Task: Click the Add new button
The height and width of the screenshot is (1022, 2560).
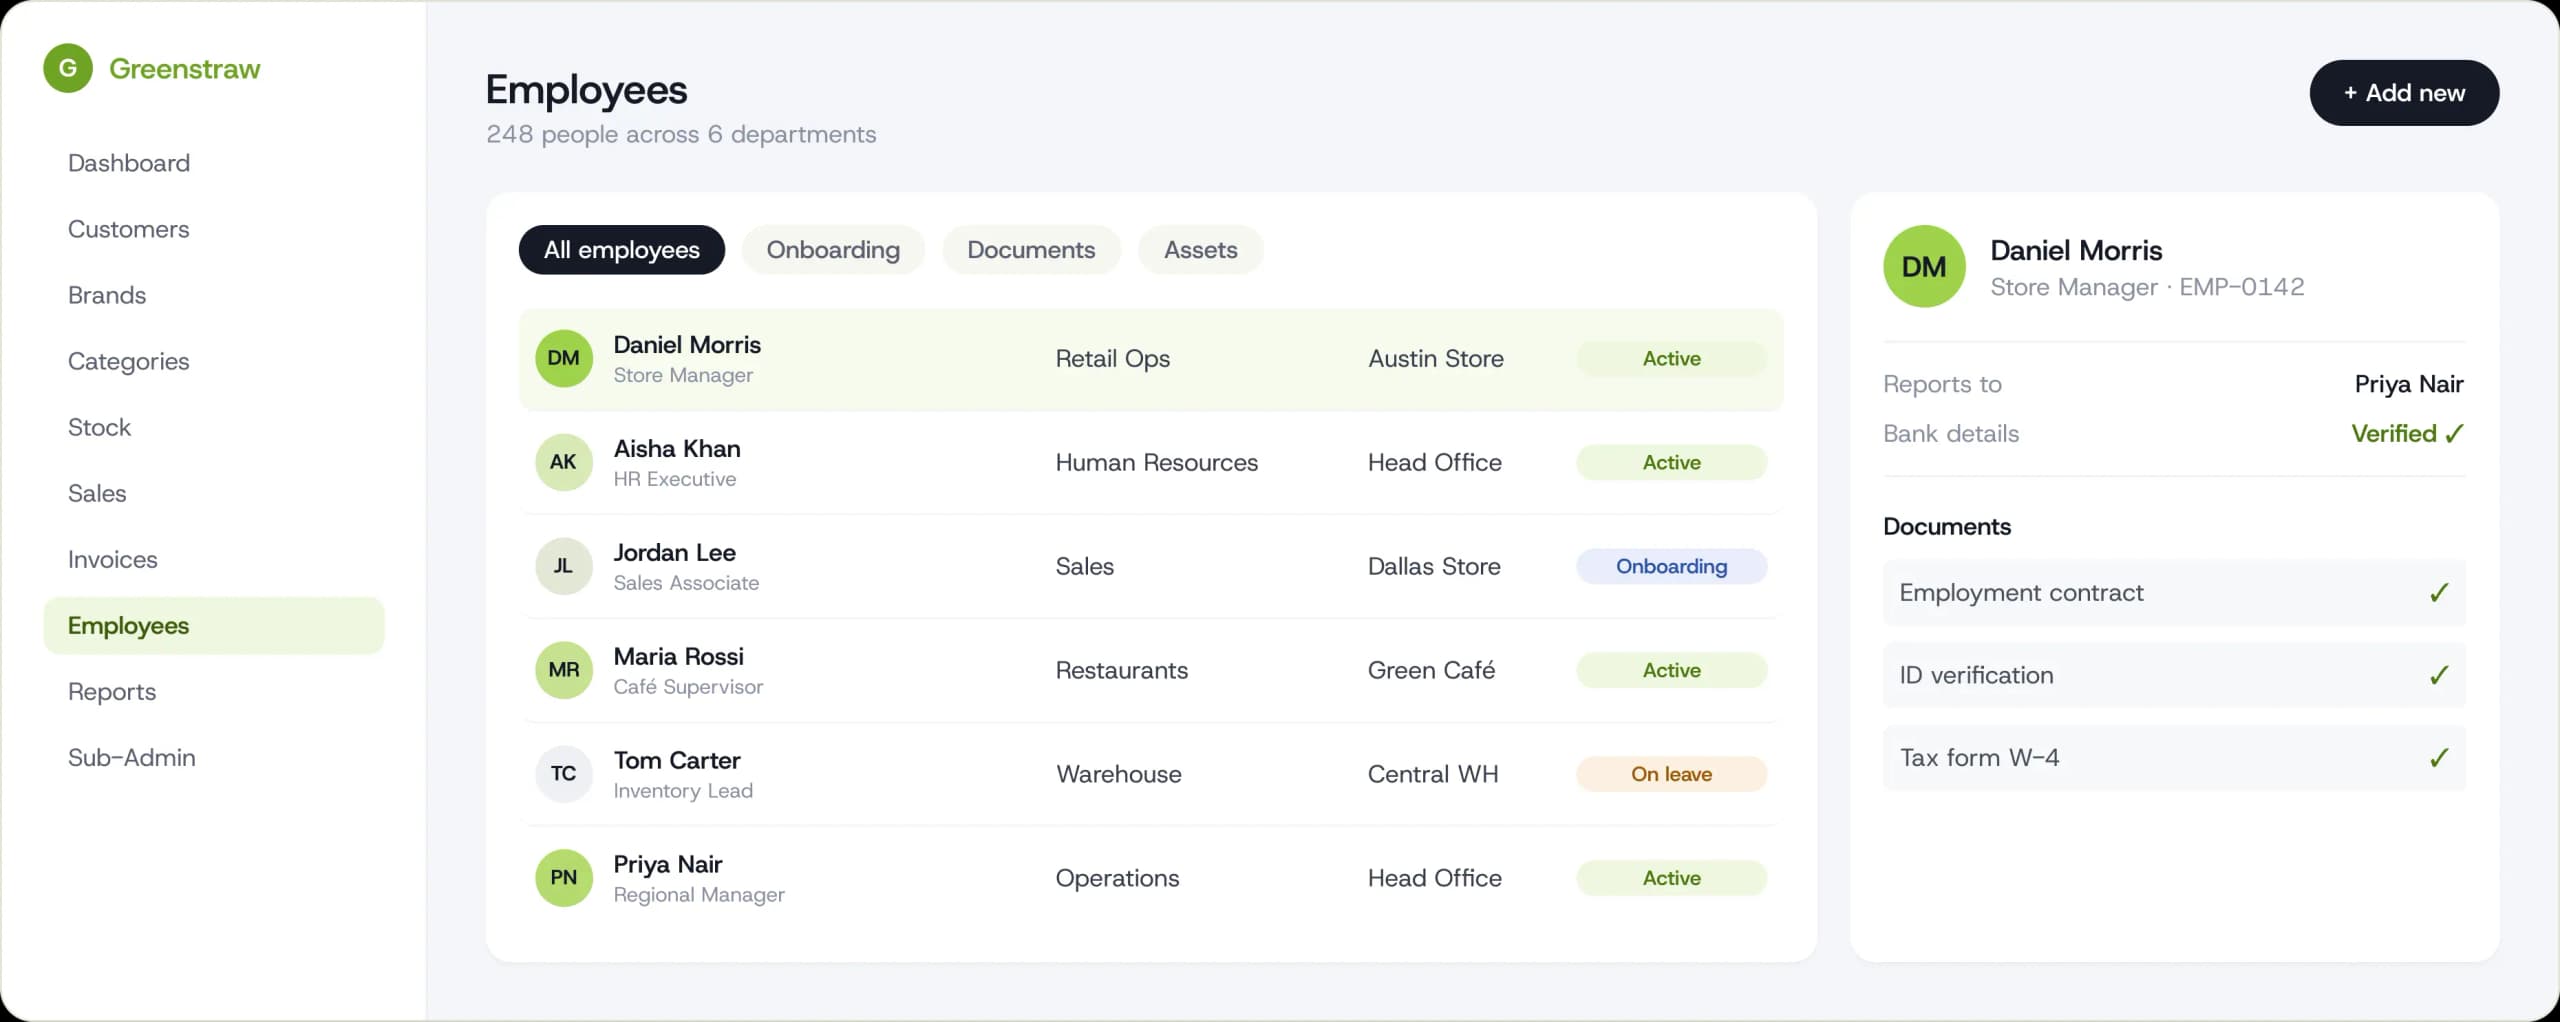Action: (2404, 93)
